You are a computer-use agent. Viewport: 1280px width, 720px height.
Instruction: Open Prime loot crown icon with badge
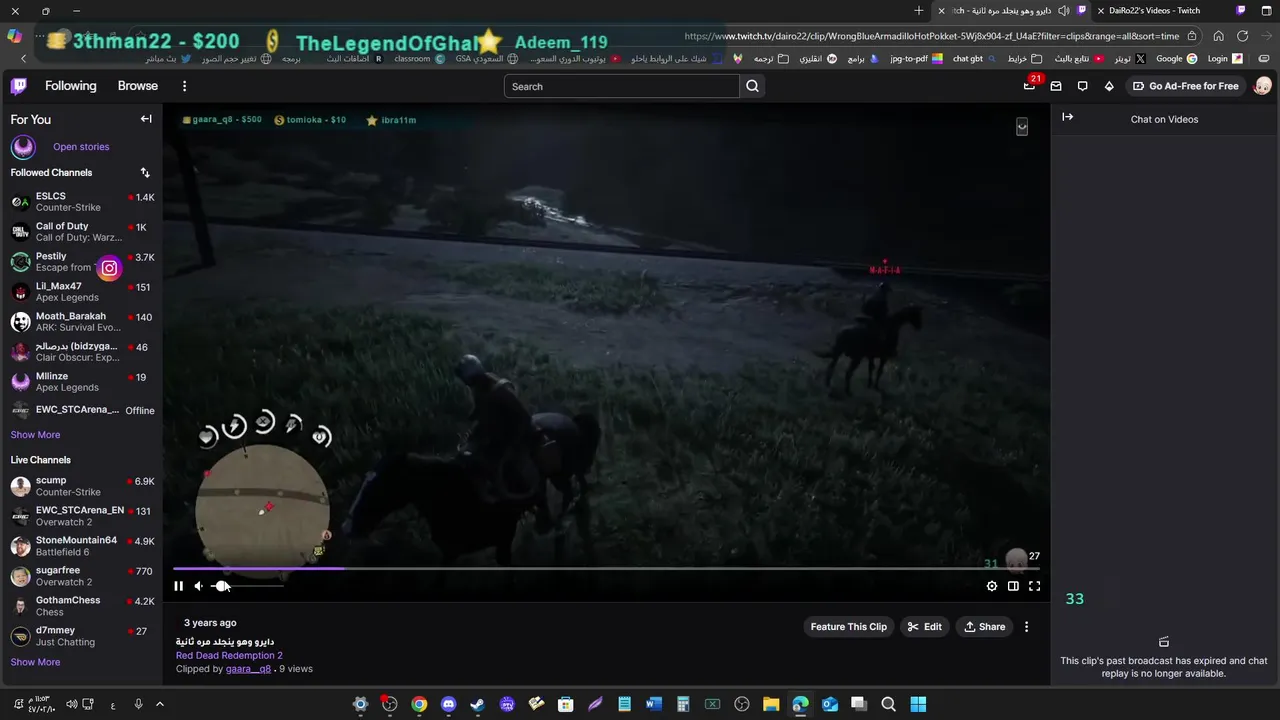coord(1030,85)
